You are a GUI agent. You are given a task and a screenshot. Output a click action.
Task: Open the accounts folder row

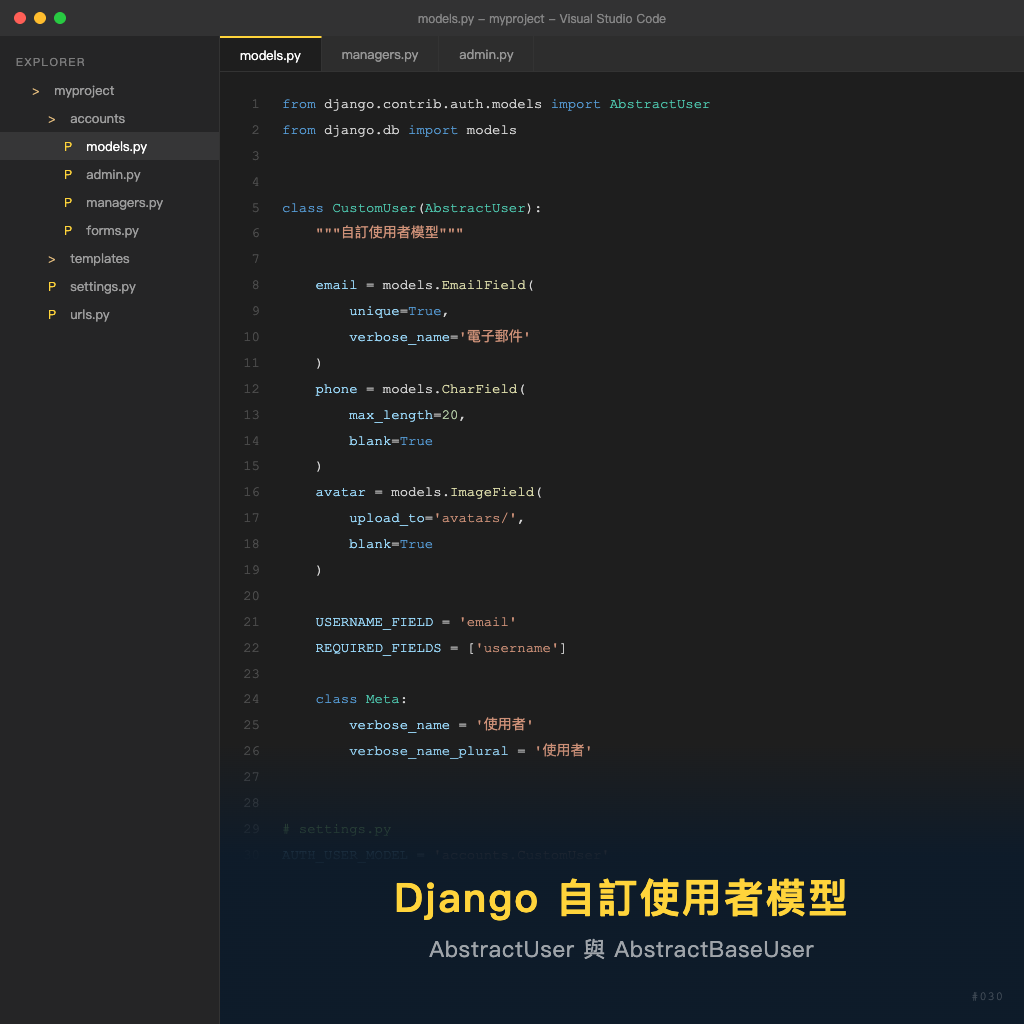click(110, 119)
